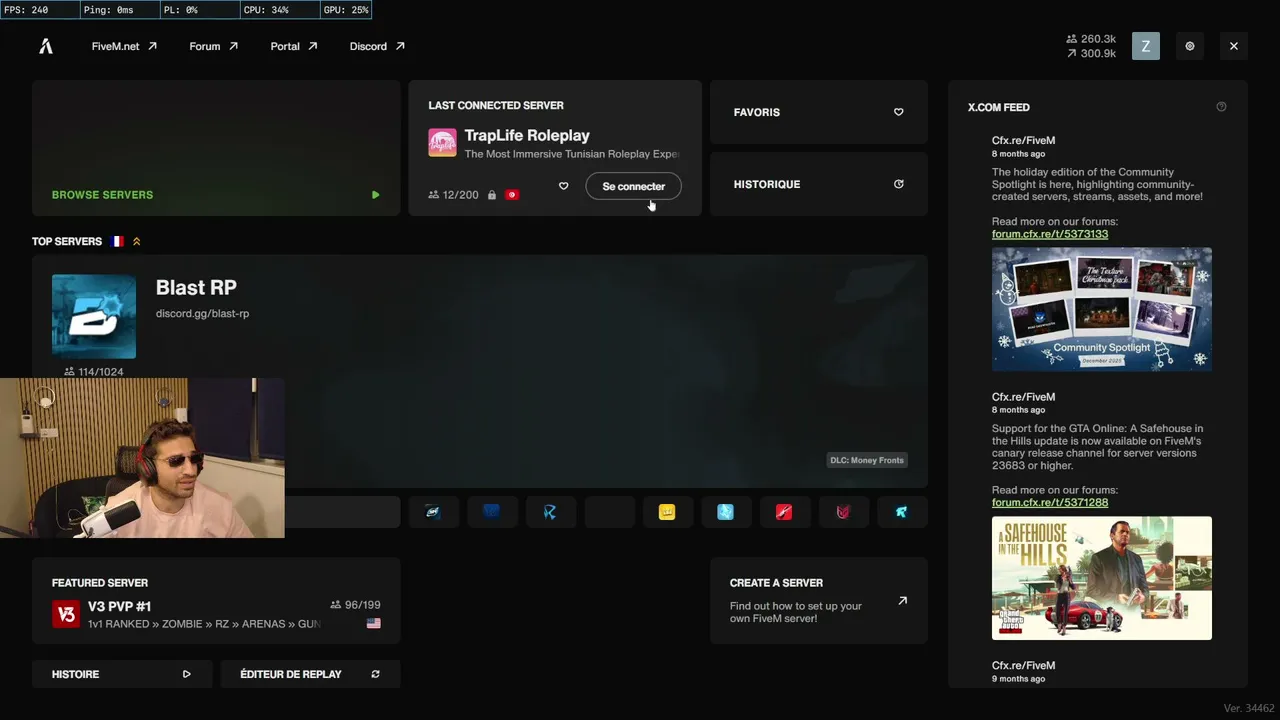Screen dimensions: 1280x720
Task: Click the green play arrow on Browse Servers
Action: 375,195
